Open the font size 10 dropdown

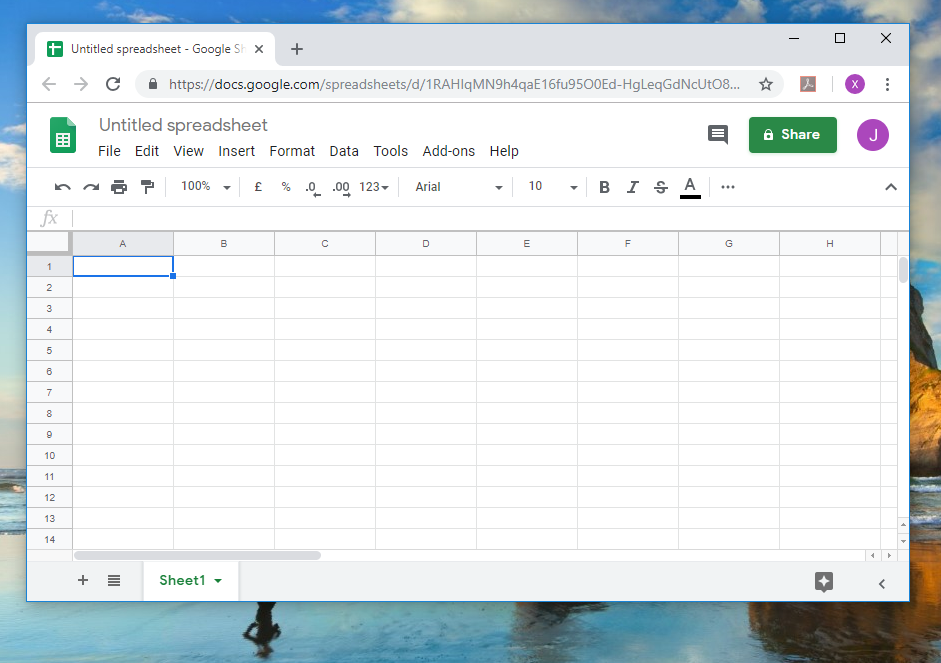[553, 187]
